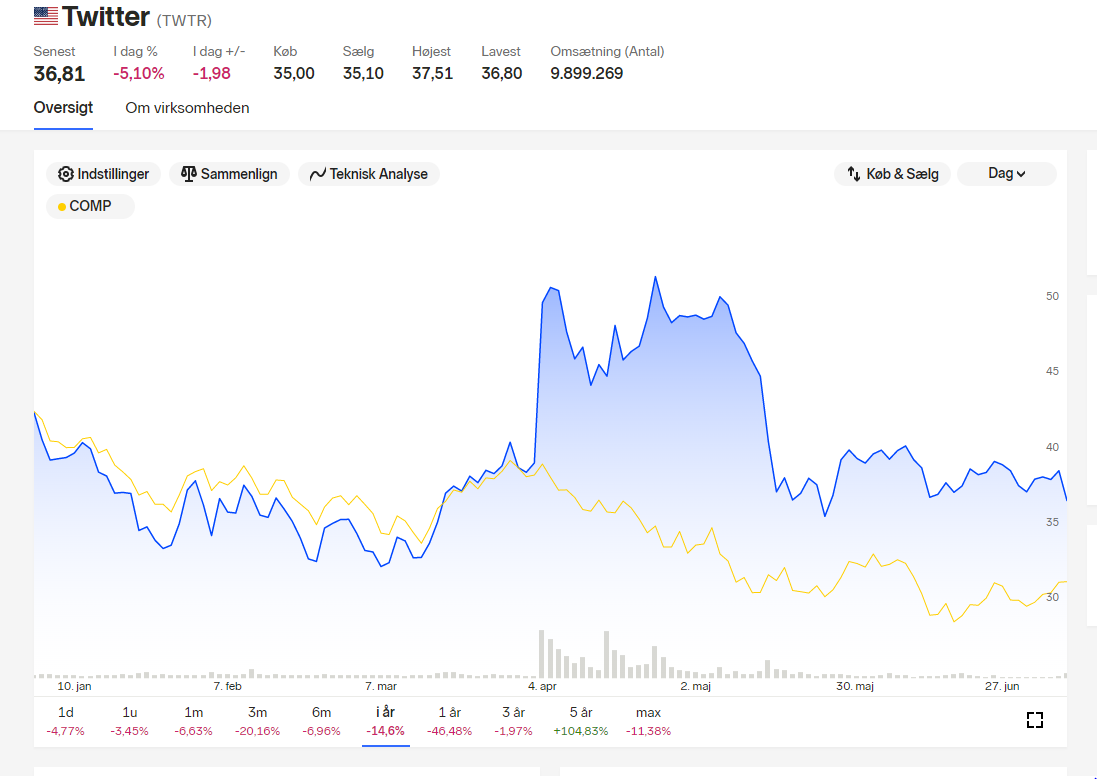The height and width of the screenshot is (779, 1097).
Task: Click the TWTR ticker symbol
Action: [184, 20]
